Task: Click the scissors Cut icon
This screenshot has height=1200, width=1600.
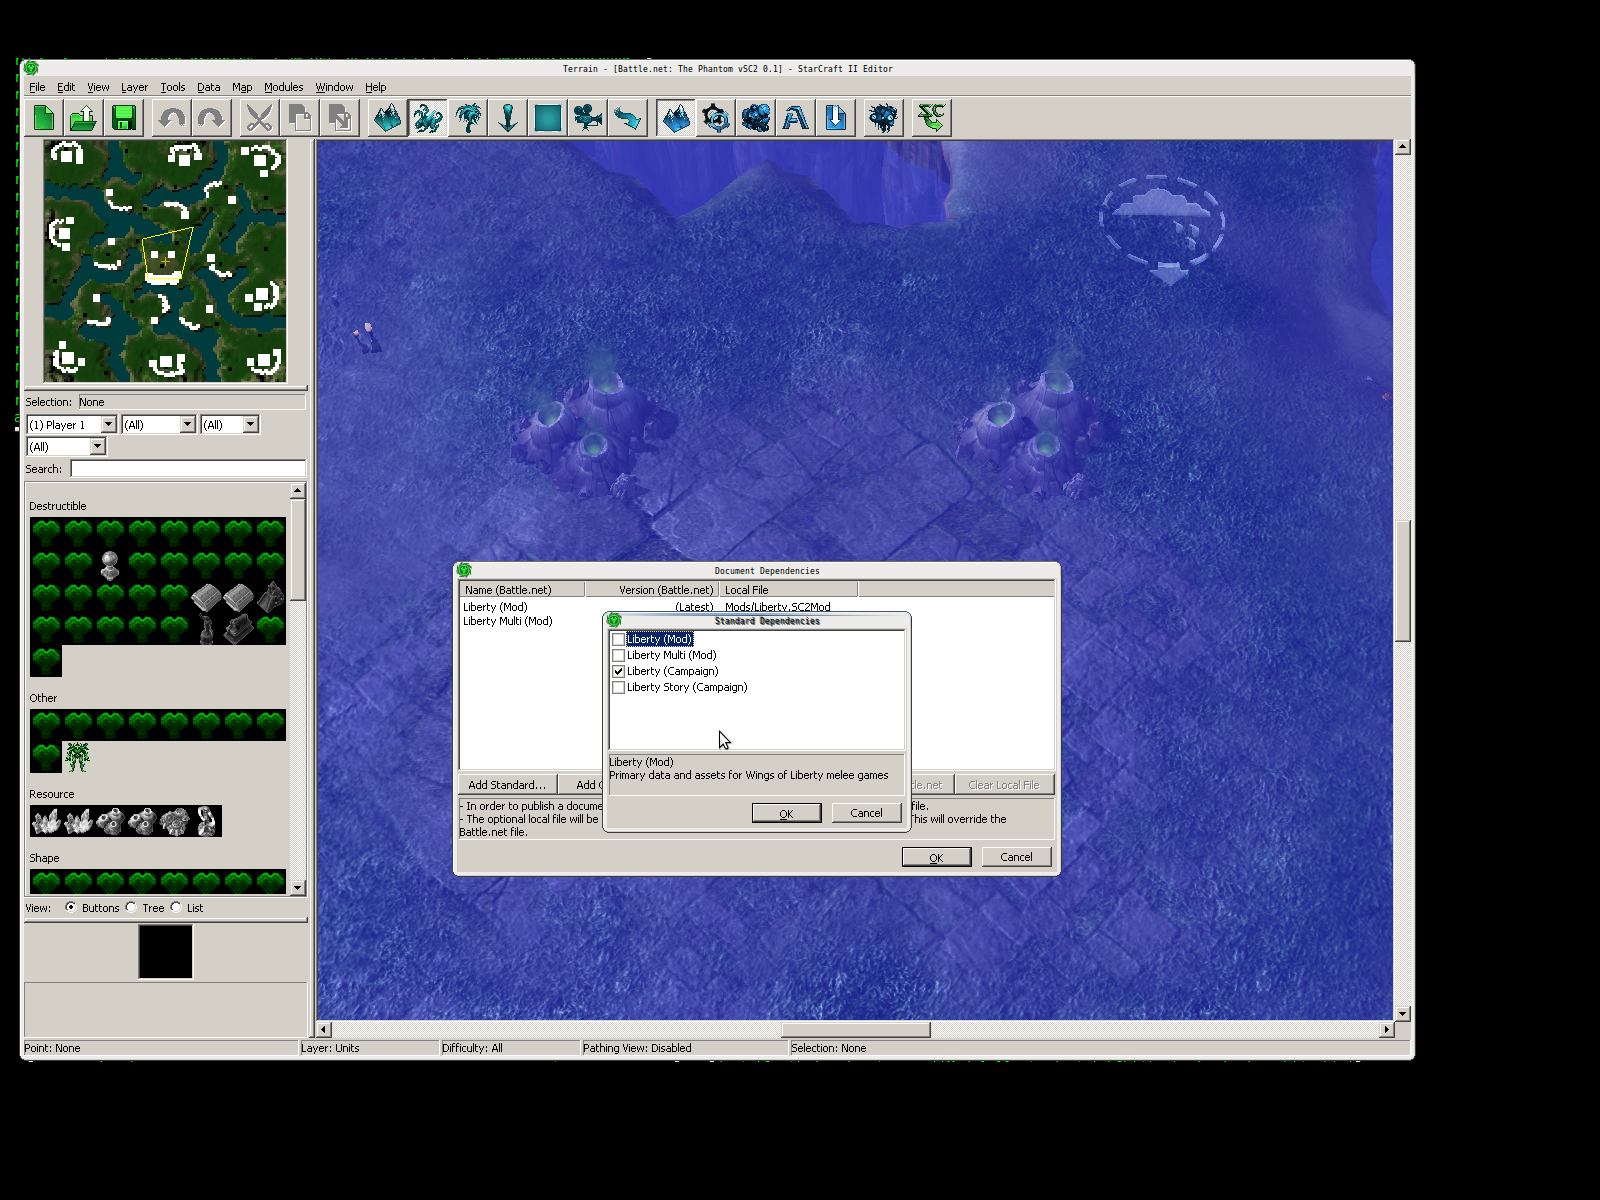Action: [x=259, y=118]
